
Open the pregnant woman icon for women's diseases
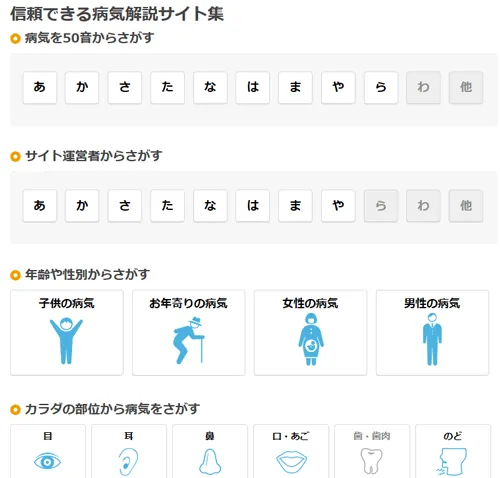point(311,340)
